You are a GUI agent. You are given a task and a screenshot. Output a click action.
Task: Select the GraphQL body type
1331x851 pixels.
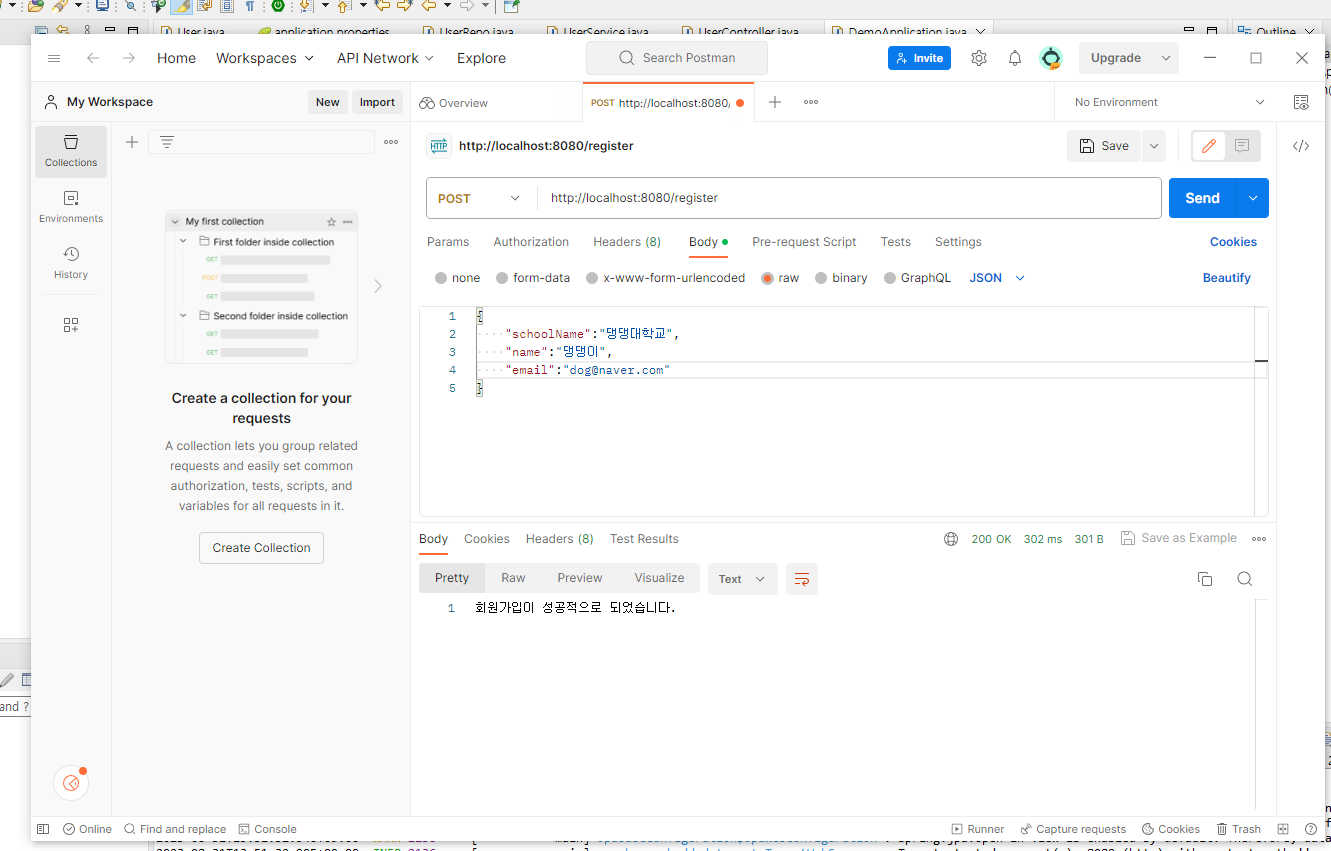[x=918, y=278]
